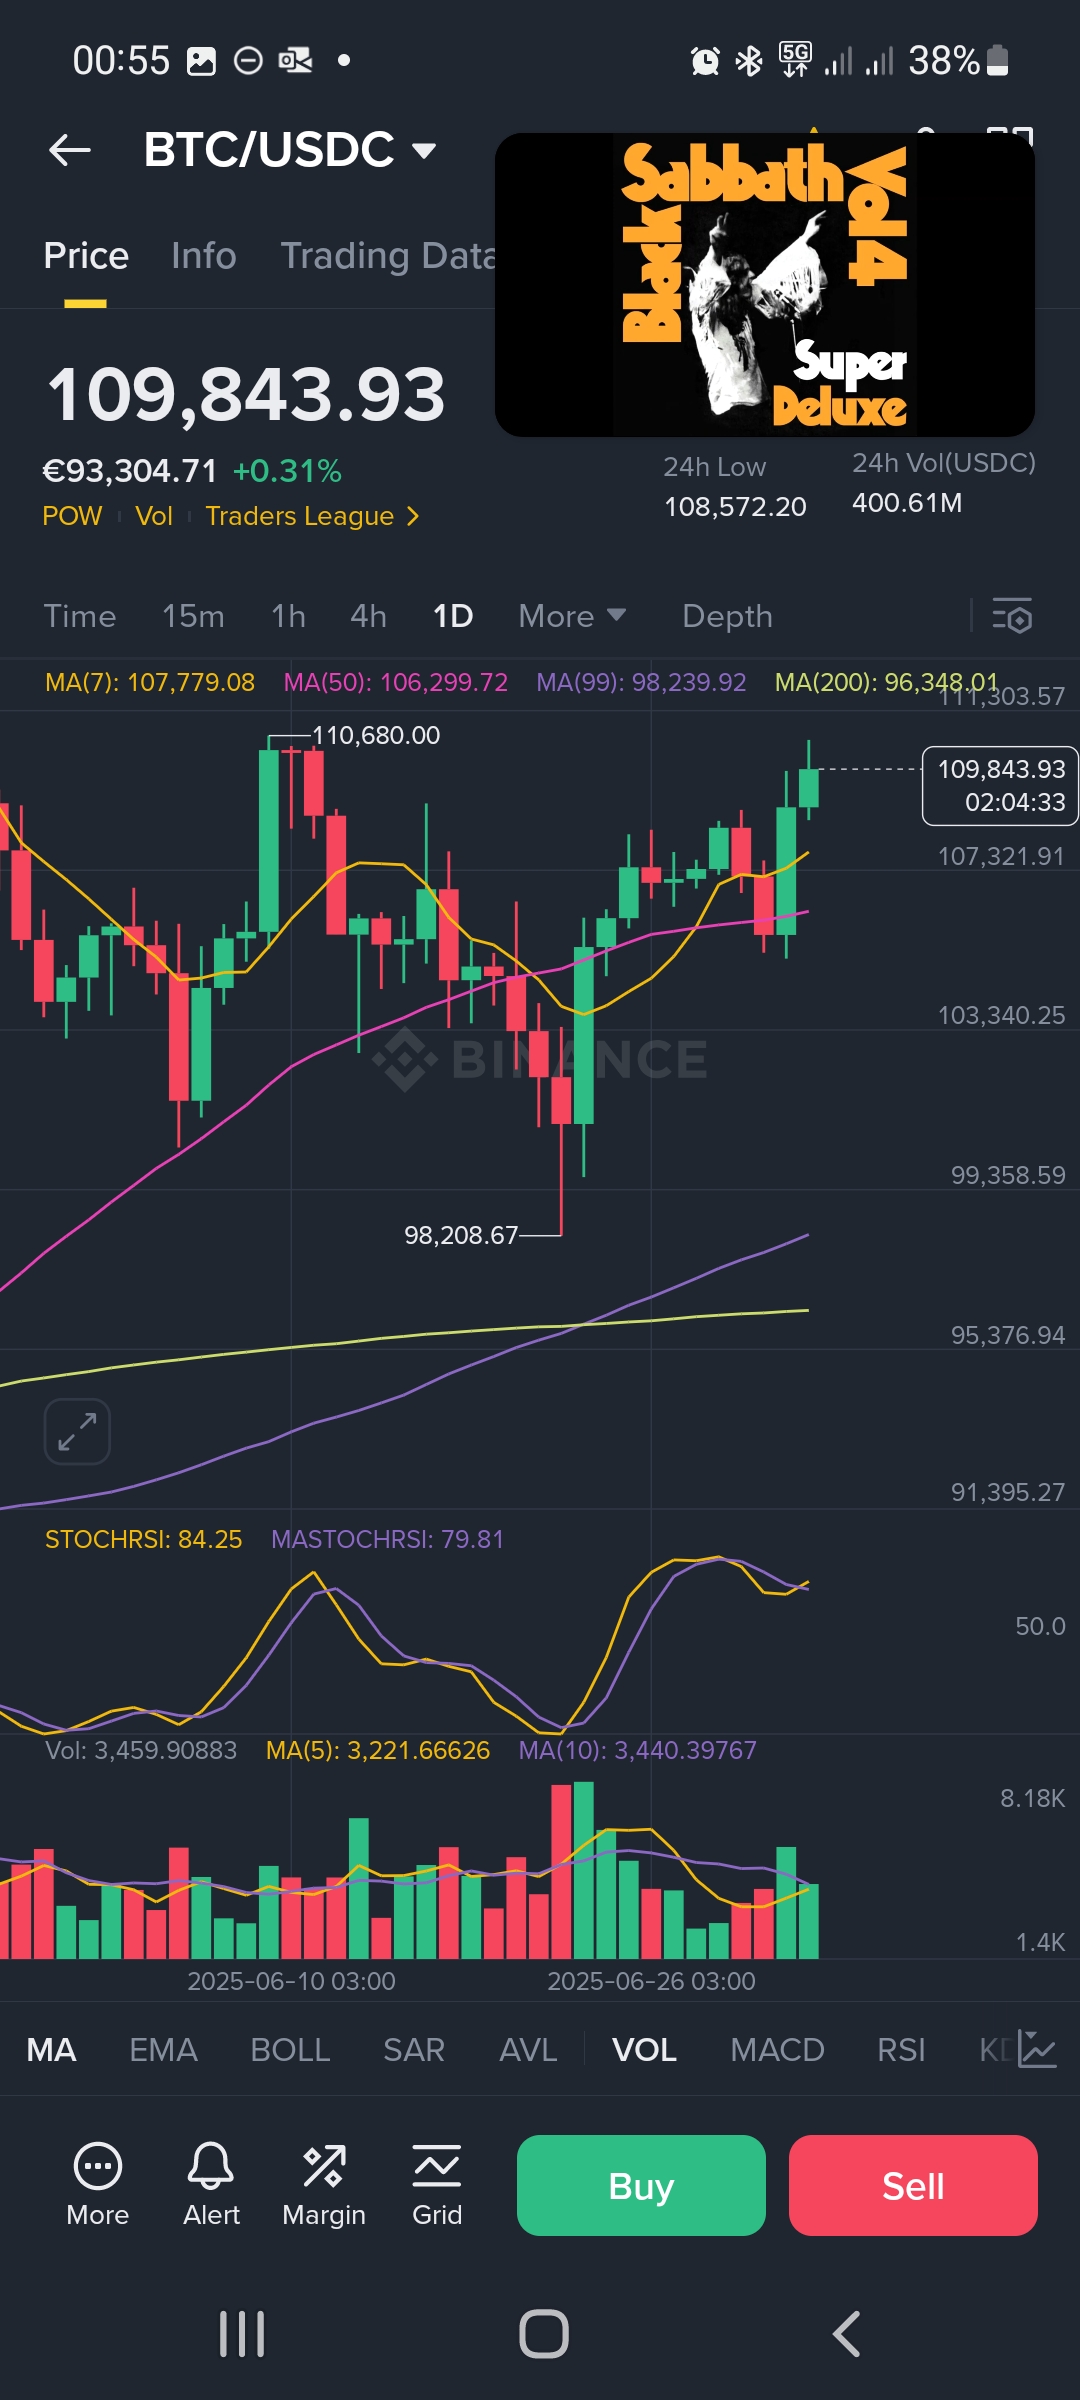The image size is (1080, 2400).
Task: Toggle the VOL sub-indicator
Action: (x=644, y=2050)
